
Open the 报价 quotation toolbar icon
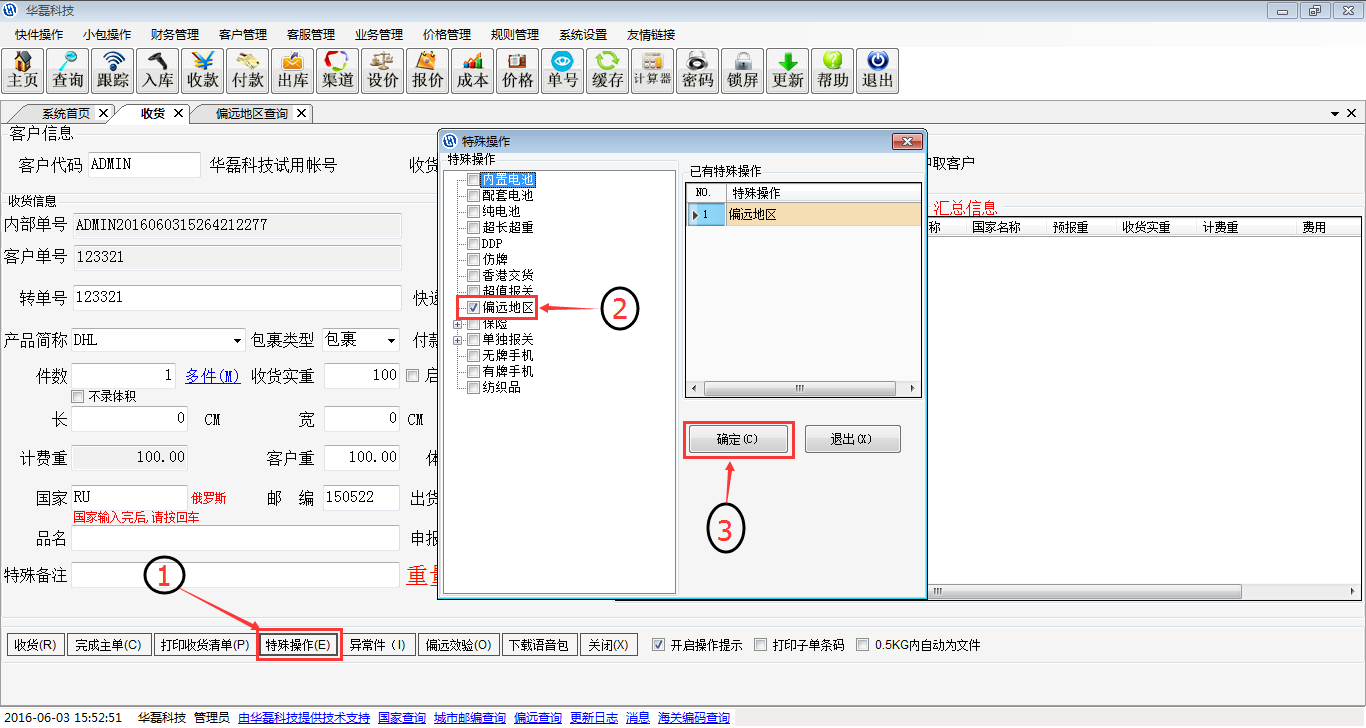coord(428,71)
